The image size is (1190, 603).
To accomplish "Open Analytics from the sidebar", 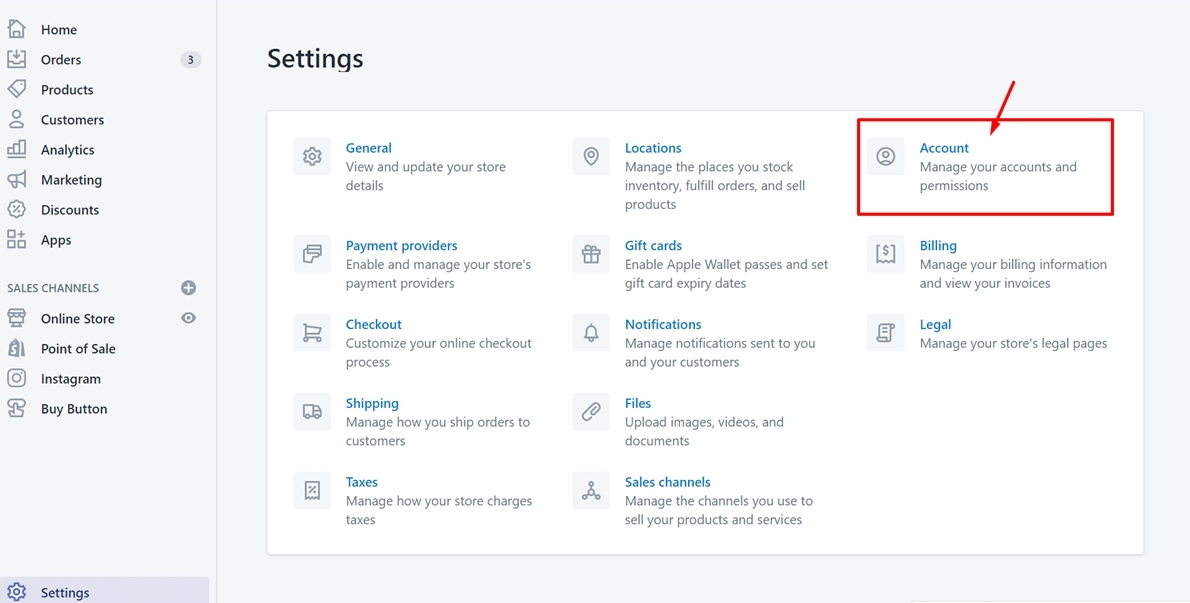I will (67, 150).
